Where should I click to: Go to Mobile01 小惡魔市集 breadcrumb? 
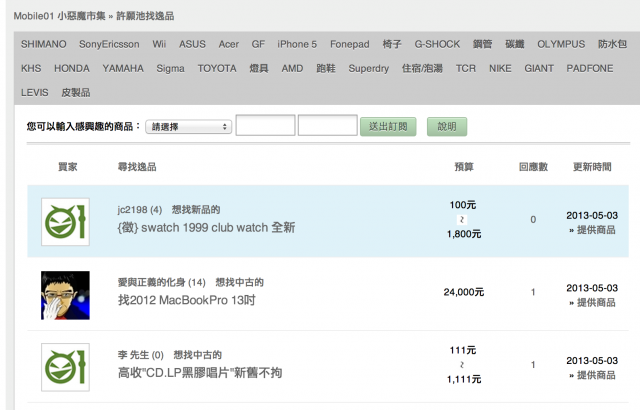(x=60, y=16)
